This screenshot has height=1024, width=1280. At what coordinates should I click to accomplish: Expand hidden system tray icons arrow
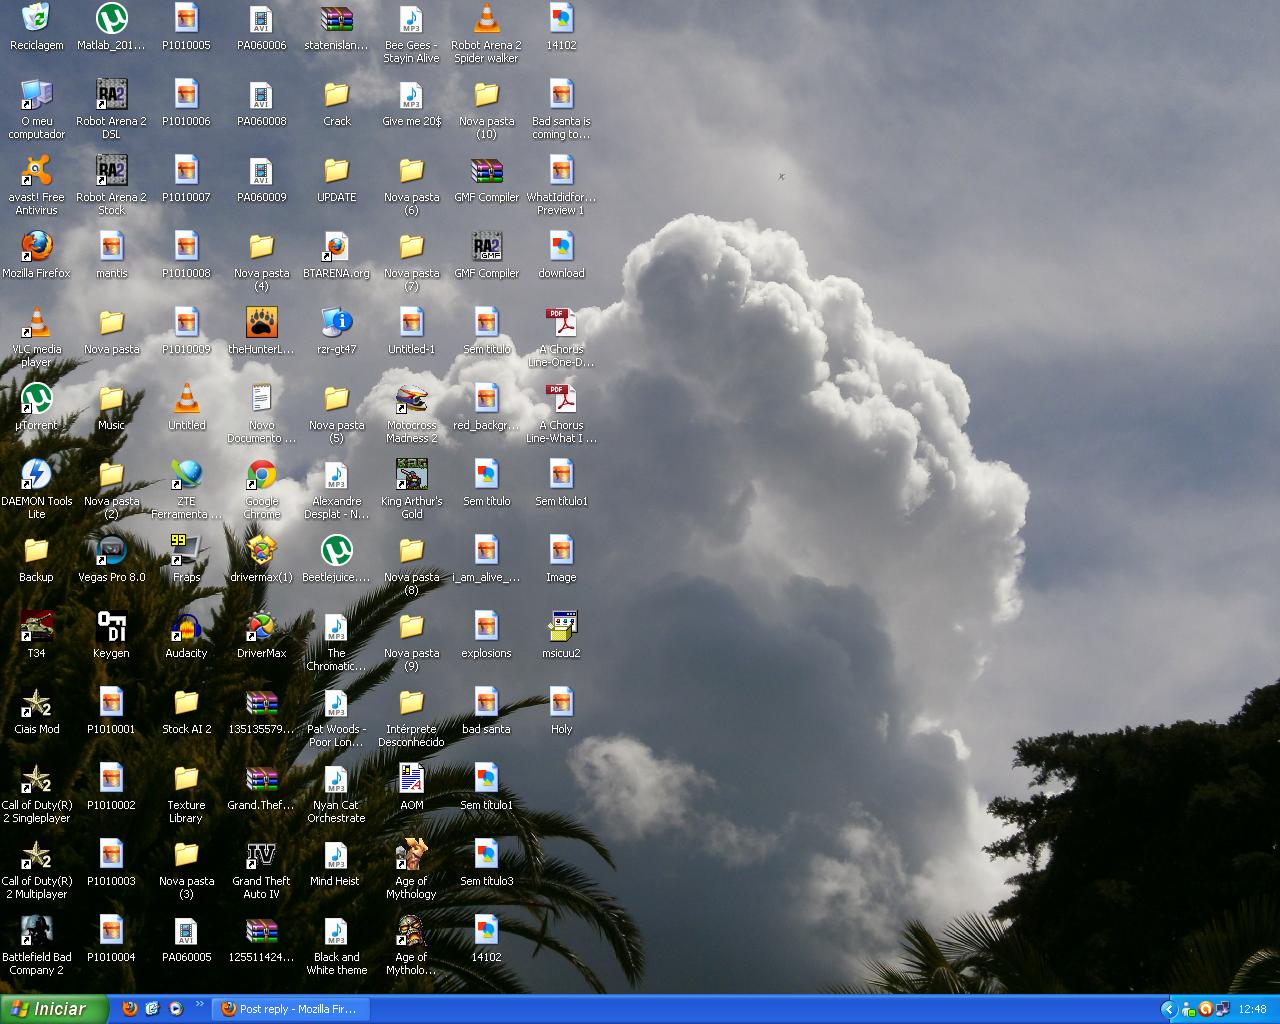click(1168, 1009)
